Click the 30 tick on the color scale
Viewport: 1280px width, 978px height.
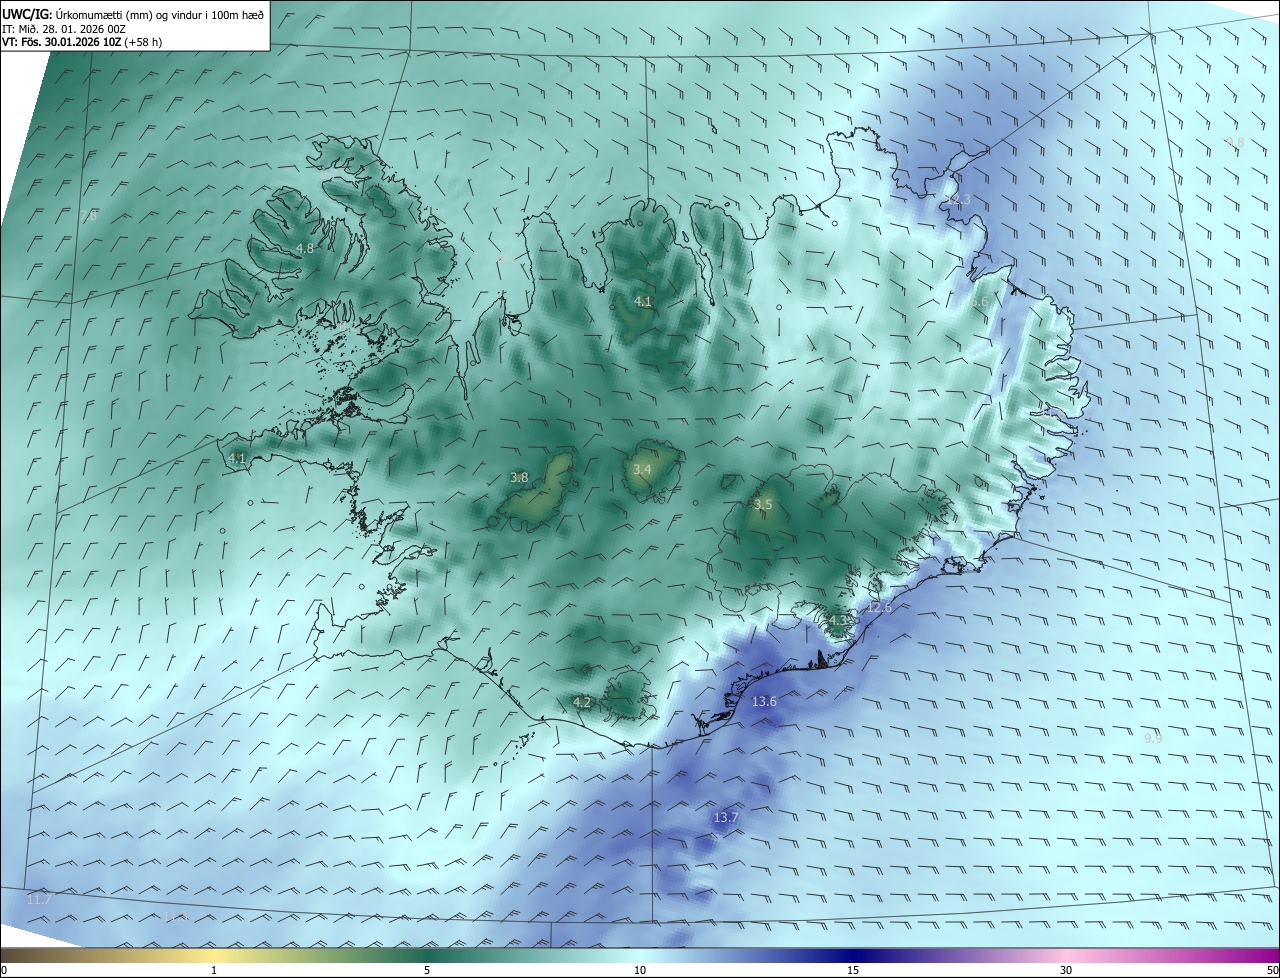pyautogui.click(x=1066, y=970)
